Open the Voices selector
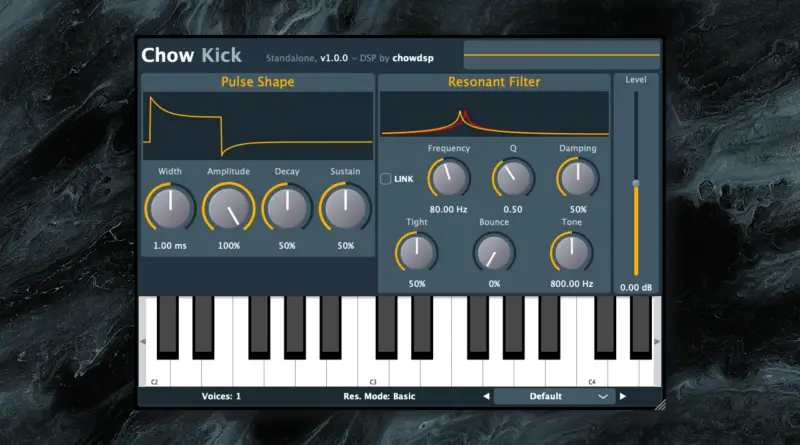The image size is (800, 445). point(222,396)
